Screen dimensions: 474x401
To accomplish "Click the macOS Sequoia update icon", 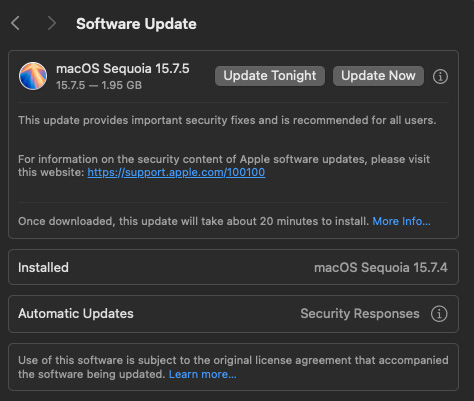I will tap(33, 76).
